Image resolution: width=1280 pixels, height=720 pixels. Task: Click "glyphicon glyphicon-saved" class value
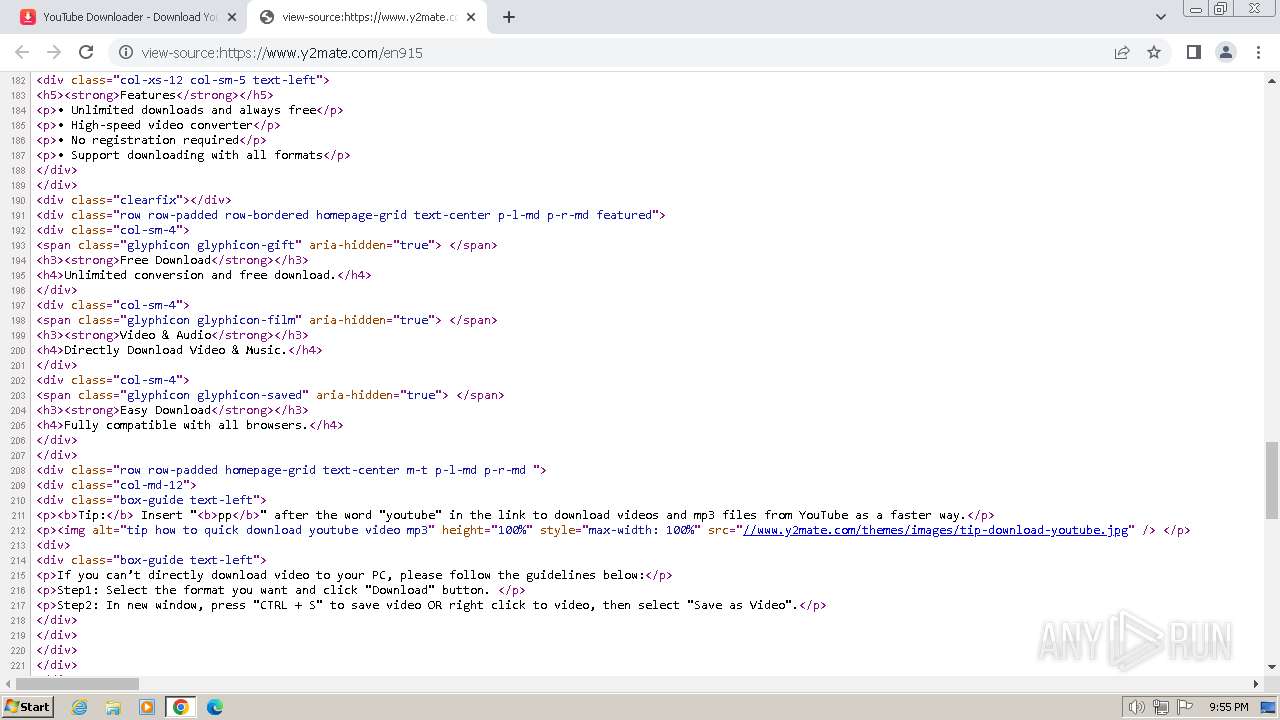point(214,395)
